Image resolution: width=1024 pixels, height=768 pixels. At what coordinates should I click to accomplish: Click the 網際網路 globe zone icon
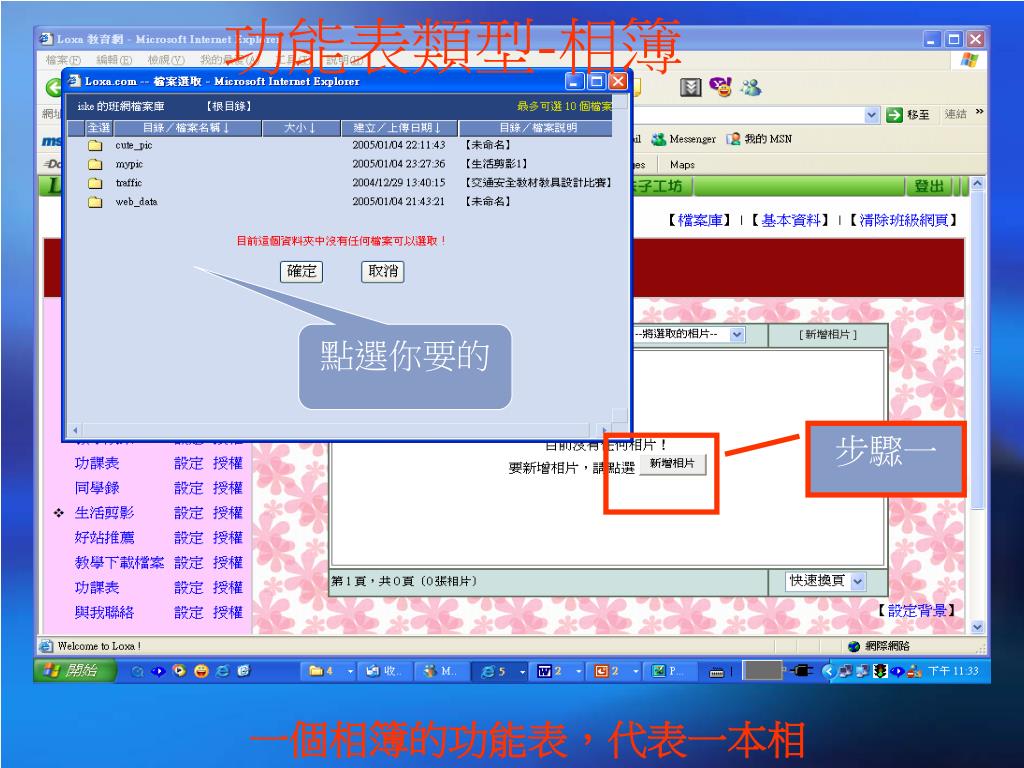pos(854,646)
